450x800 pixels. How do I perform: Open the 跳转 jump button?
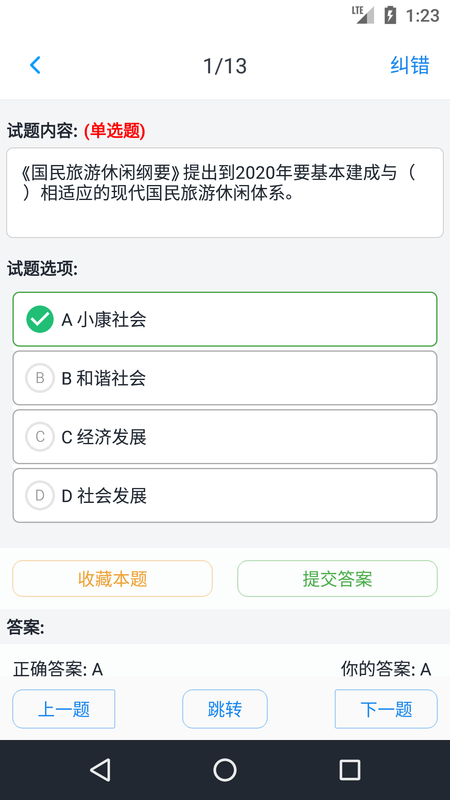pyautogui.click(x=225, y=709)
